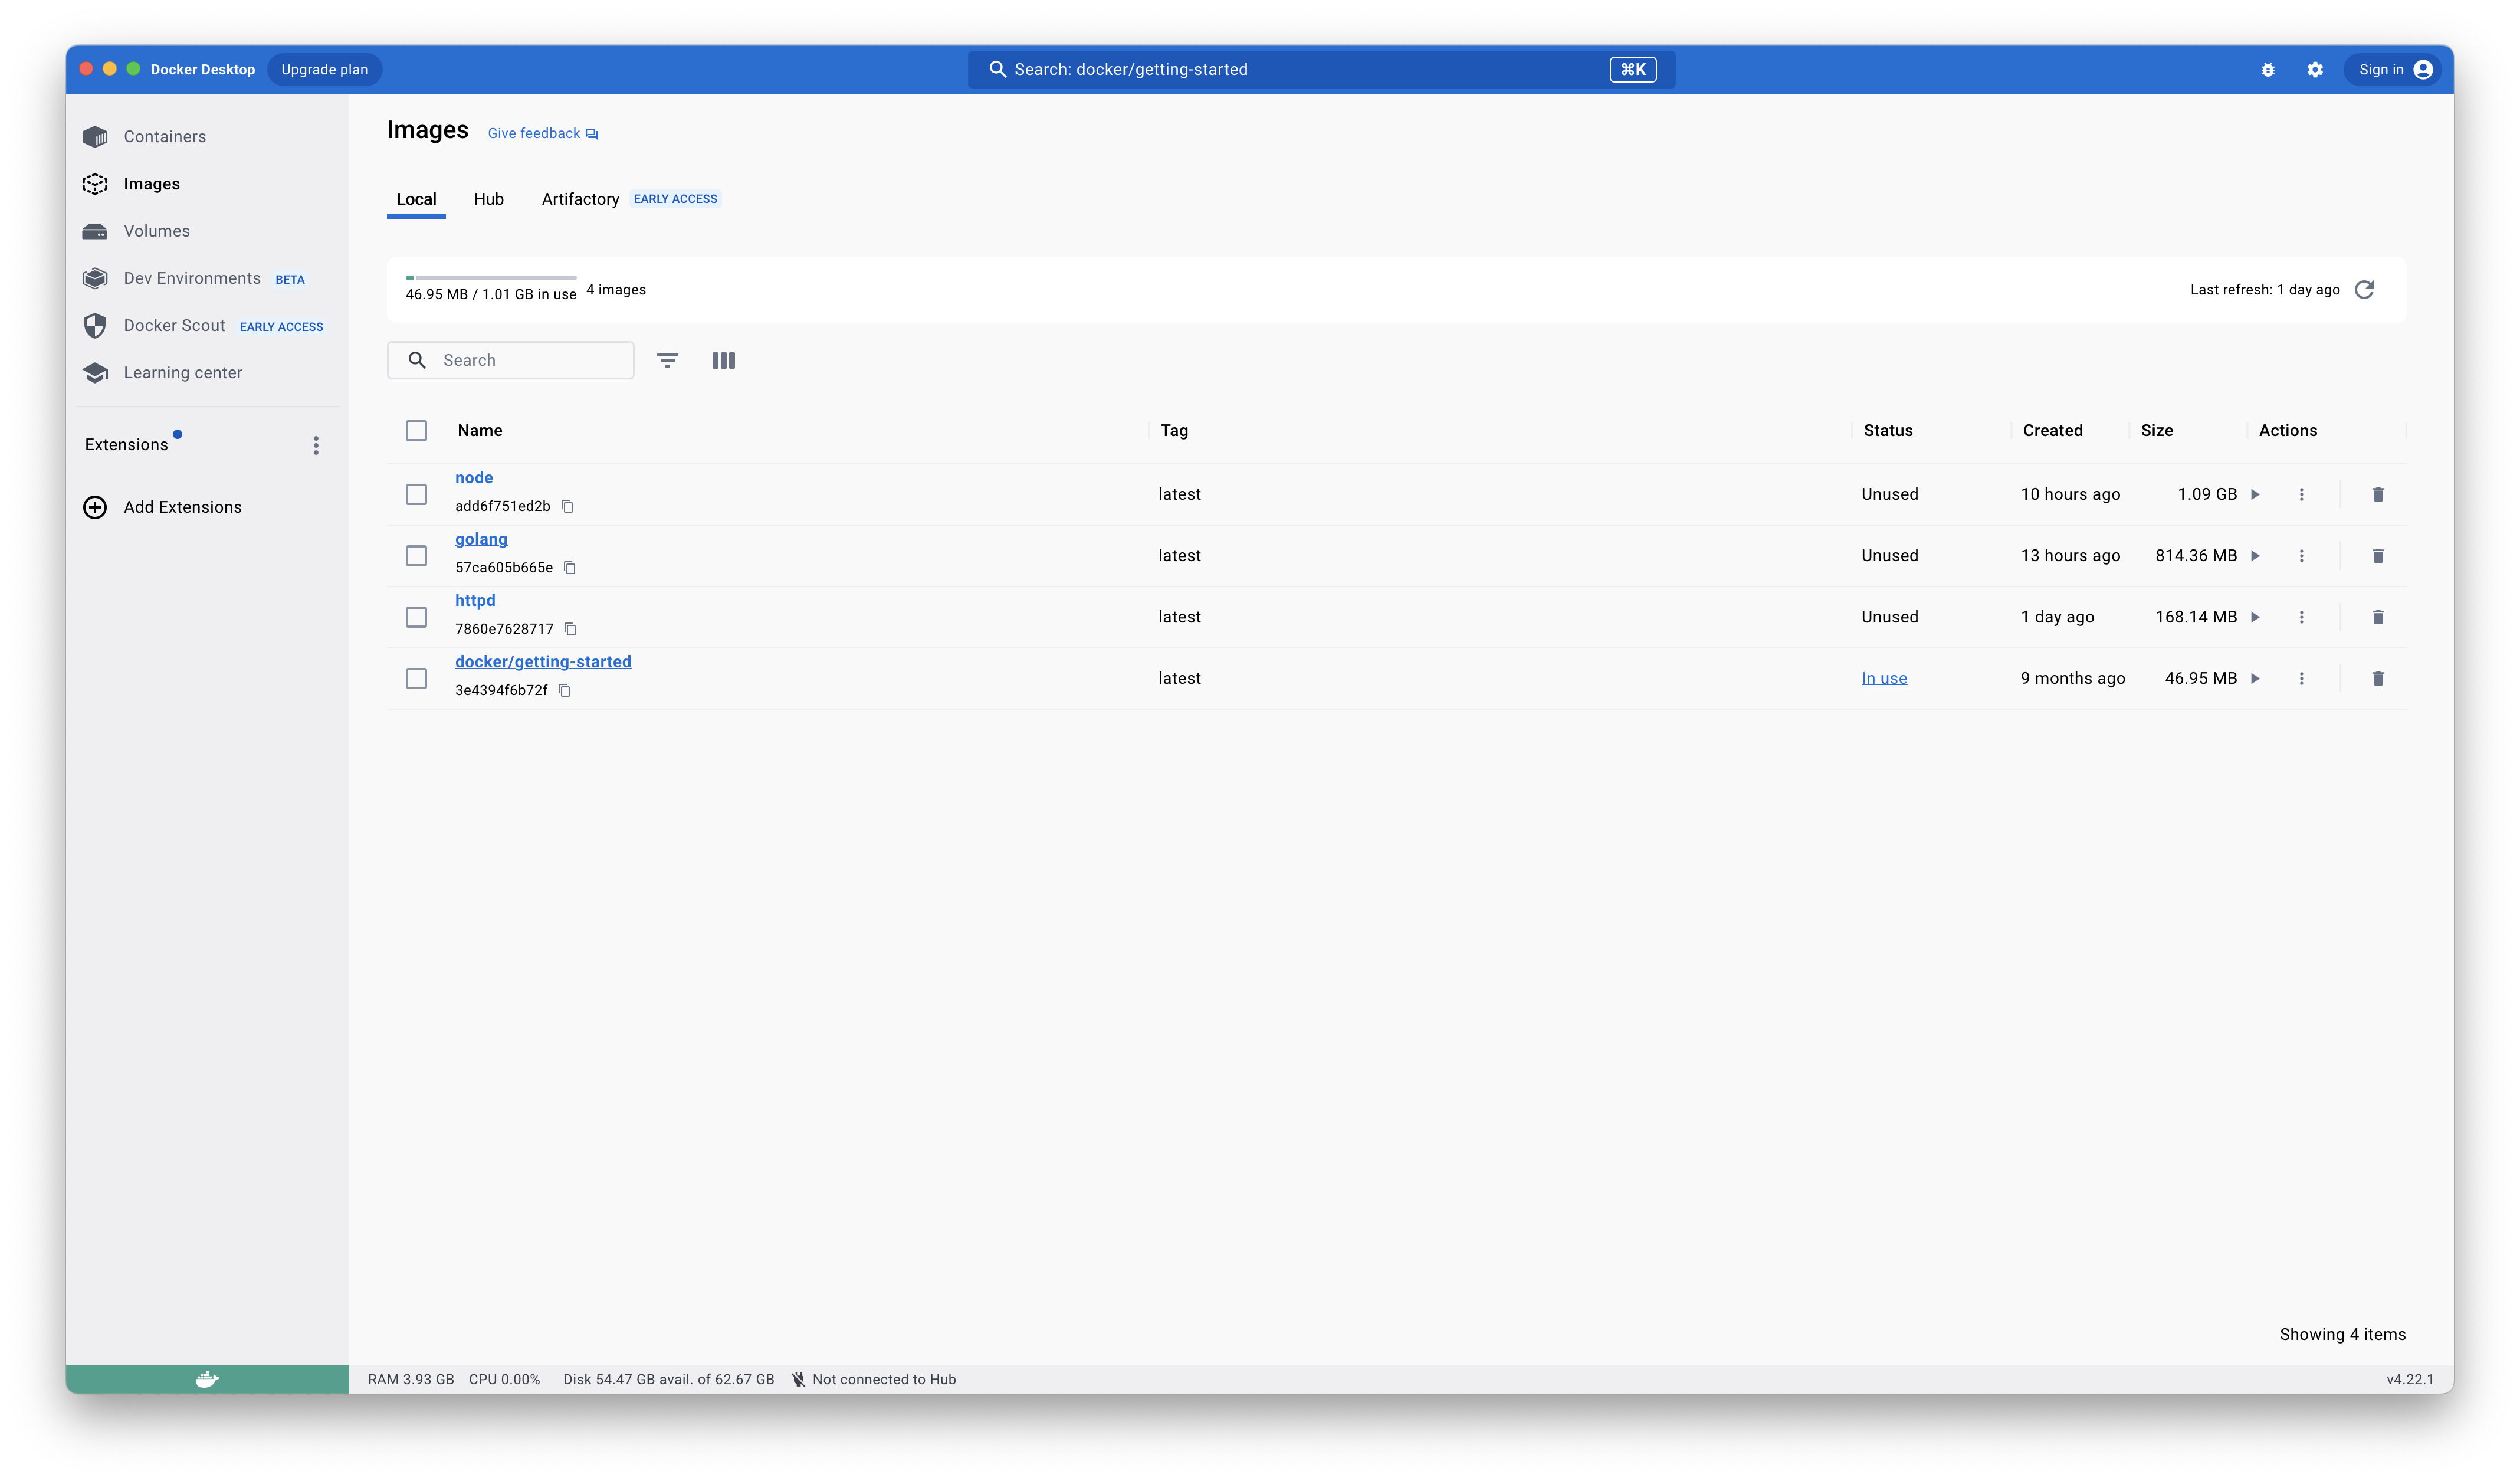
Task: Open the Containers sidebar section
Action: [165, 137]
